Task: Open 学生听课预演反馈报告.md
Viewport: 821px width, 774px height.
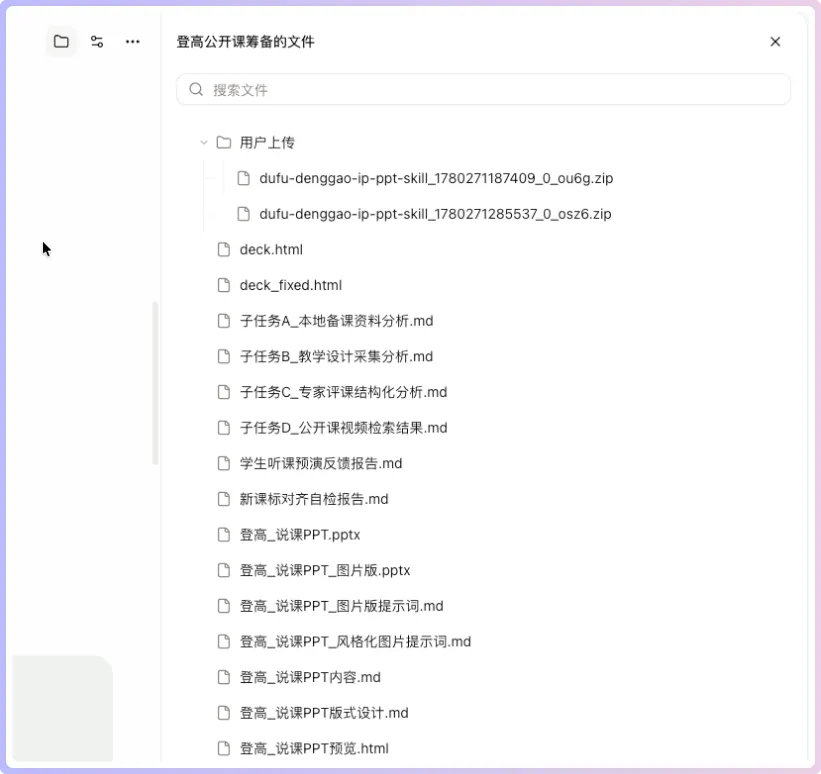Action: 321,463
